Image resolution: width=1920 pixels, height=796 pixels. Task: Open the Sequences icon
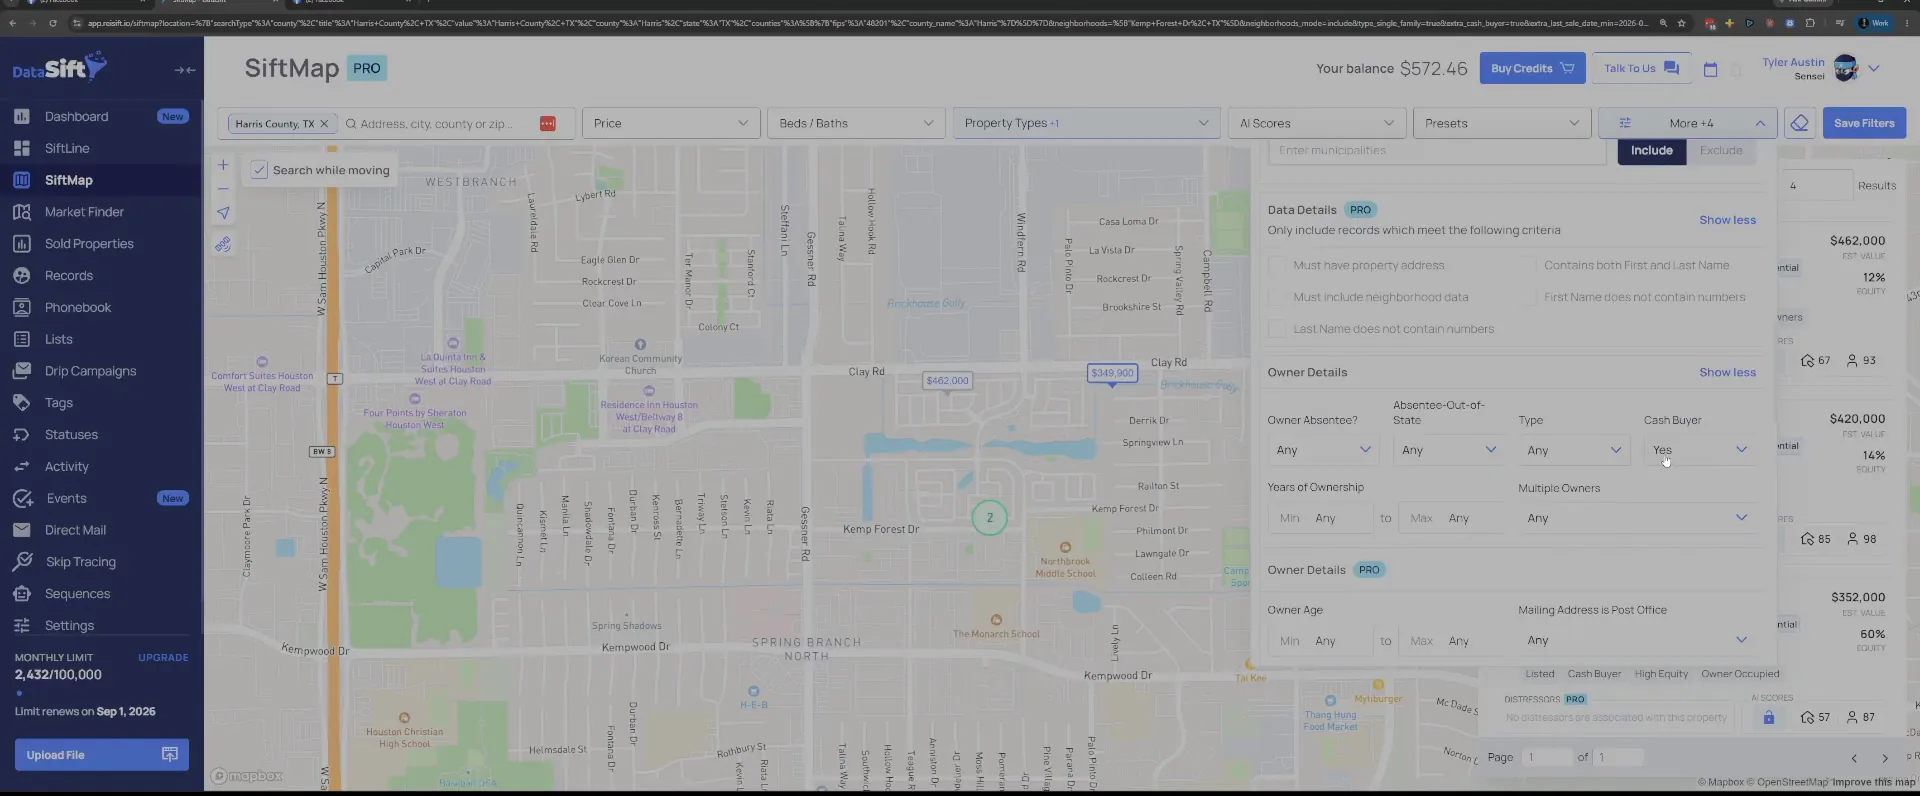point(22,594)
